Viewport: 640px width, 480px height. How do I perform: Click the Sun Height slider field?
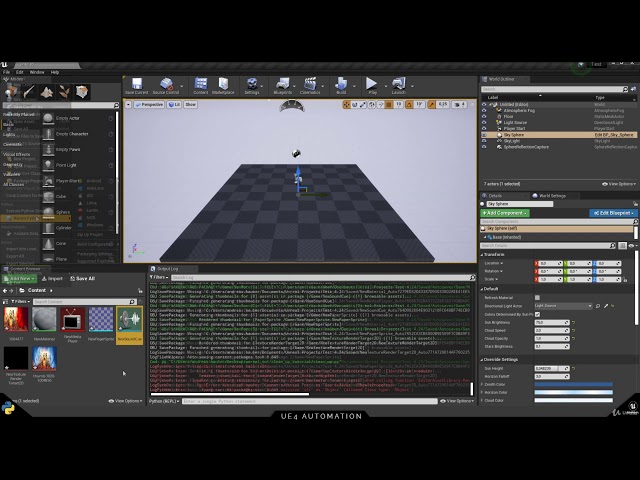552,369
